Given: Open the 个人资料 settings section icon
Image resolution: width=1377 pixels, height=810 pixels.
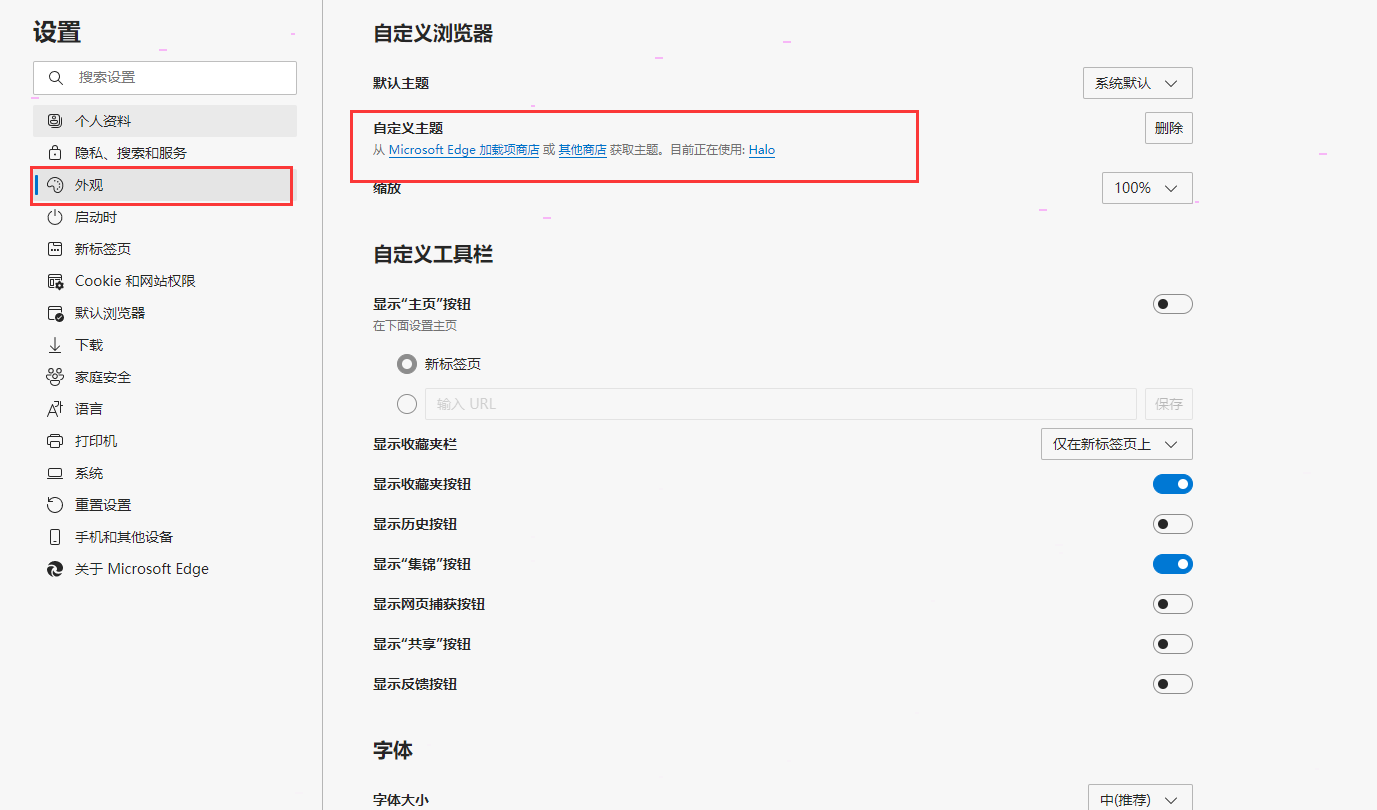Looking at the screenshot, I should click(x=54, y=120).
